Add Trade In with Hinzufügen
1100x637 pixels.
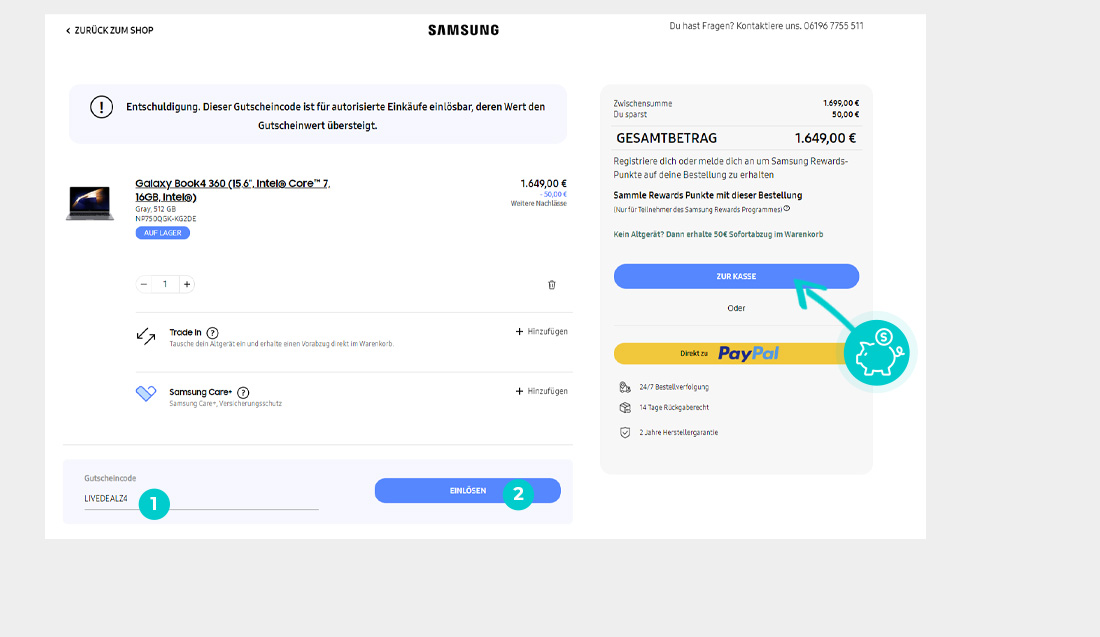542,331
